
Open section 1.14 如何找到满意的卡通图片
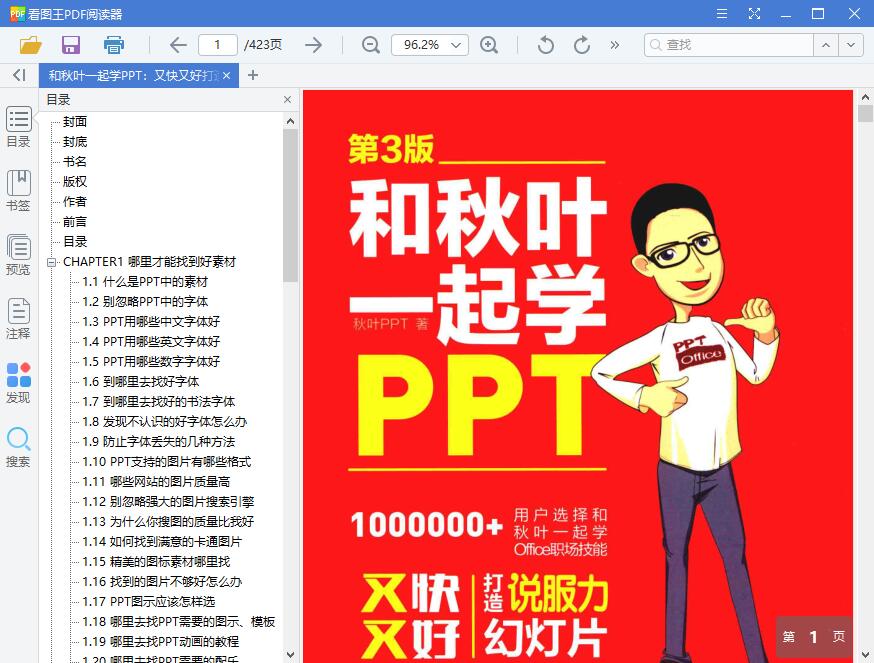(162, 541)
